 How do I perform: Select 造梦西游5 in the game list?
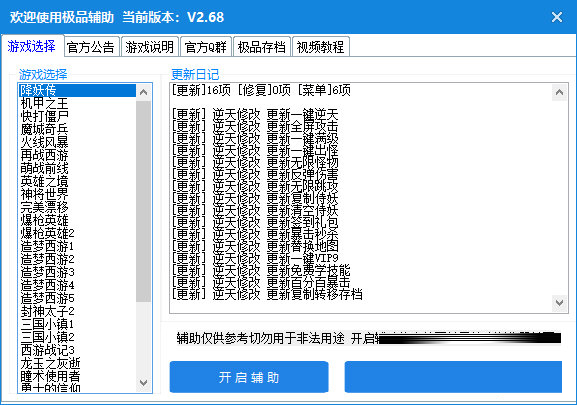[x=77, y=298]
